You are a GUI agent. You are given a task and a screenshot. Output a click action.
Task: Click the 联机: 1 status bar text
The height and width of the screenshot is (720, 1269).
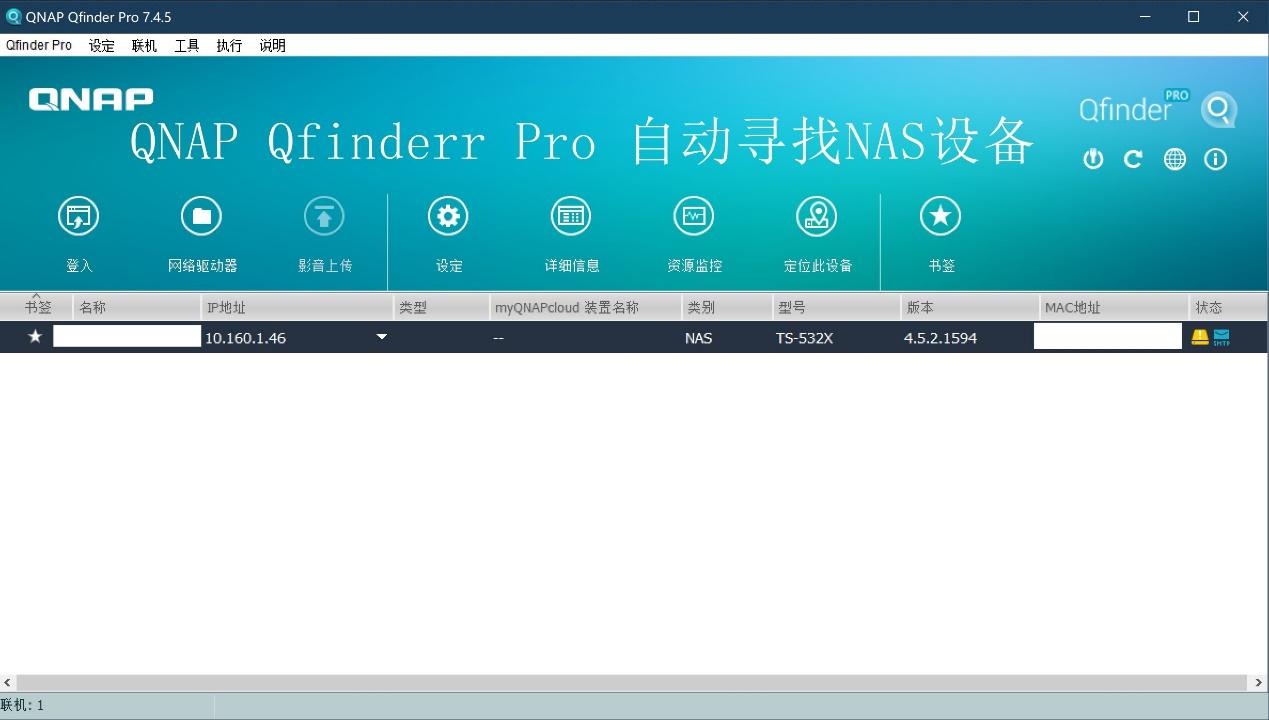22,705
